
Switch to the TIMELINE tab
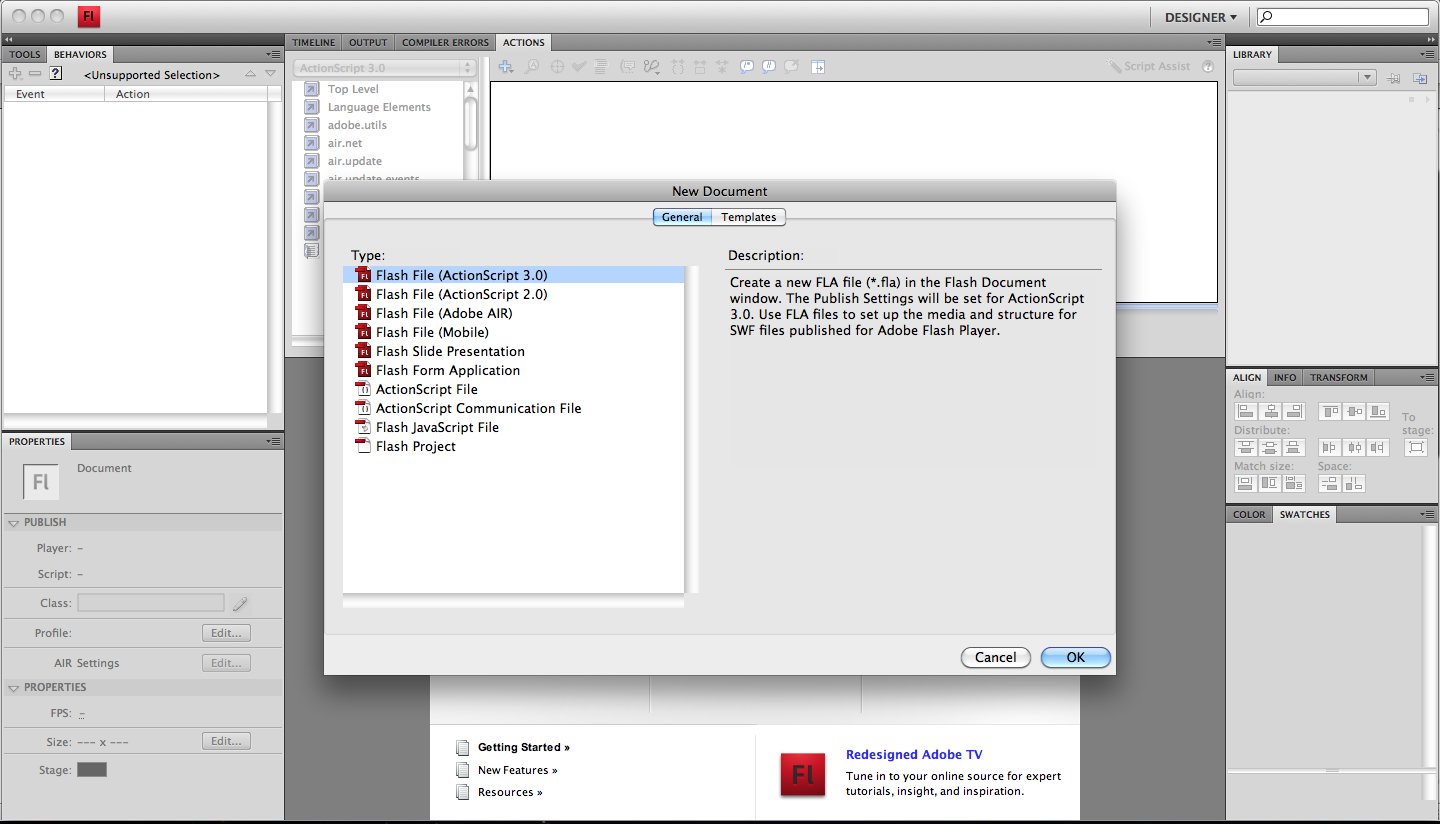(x=314, y=42)
